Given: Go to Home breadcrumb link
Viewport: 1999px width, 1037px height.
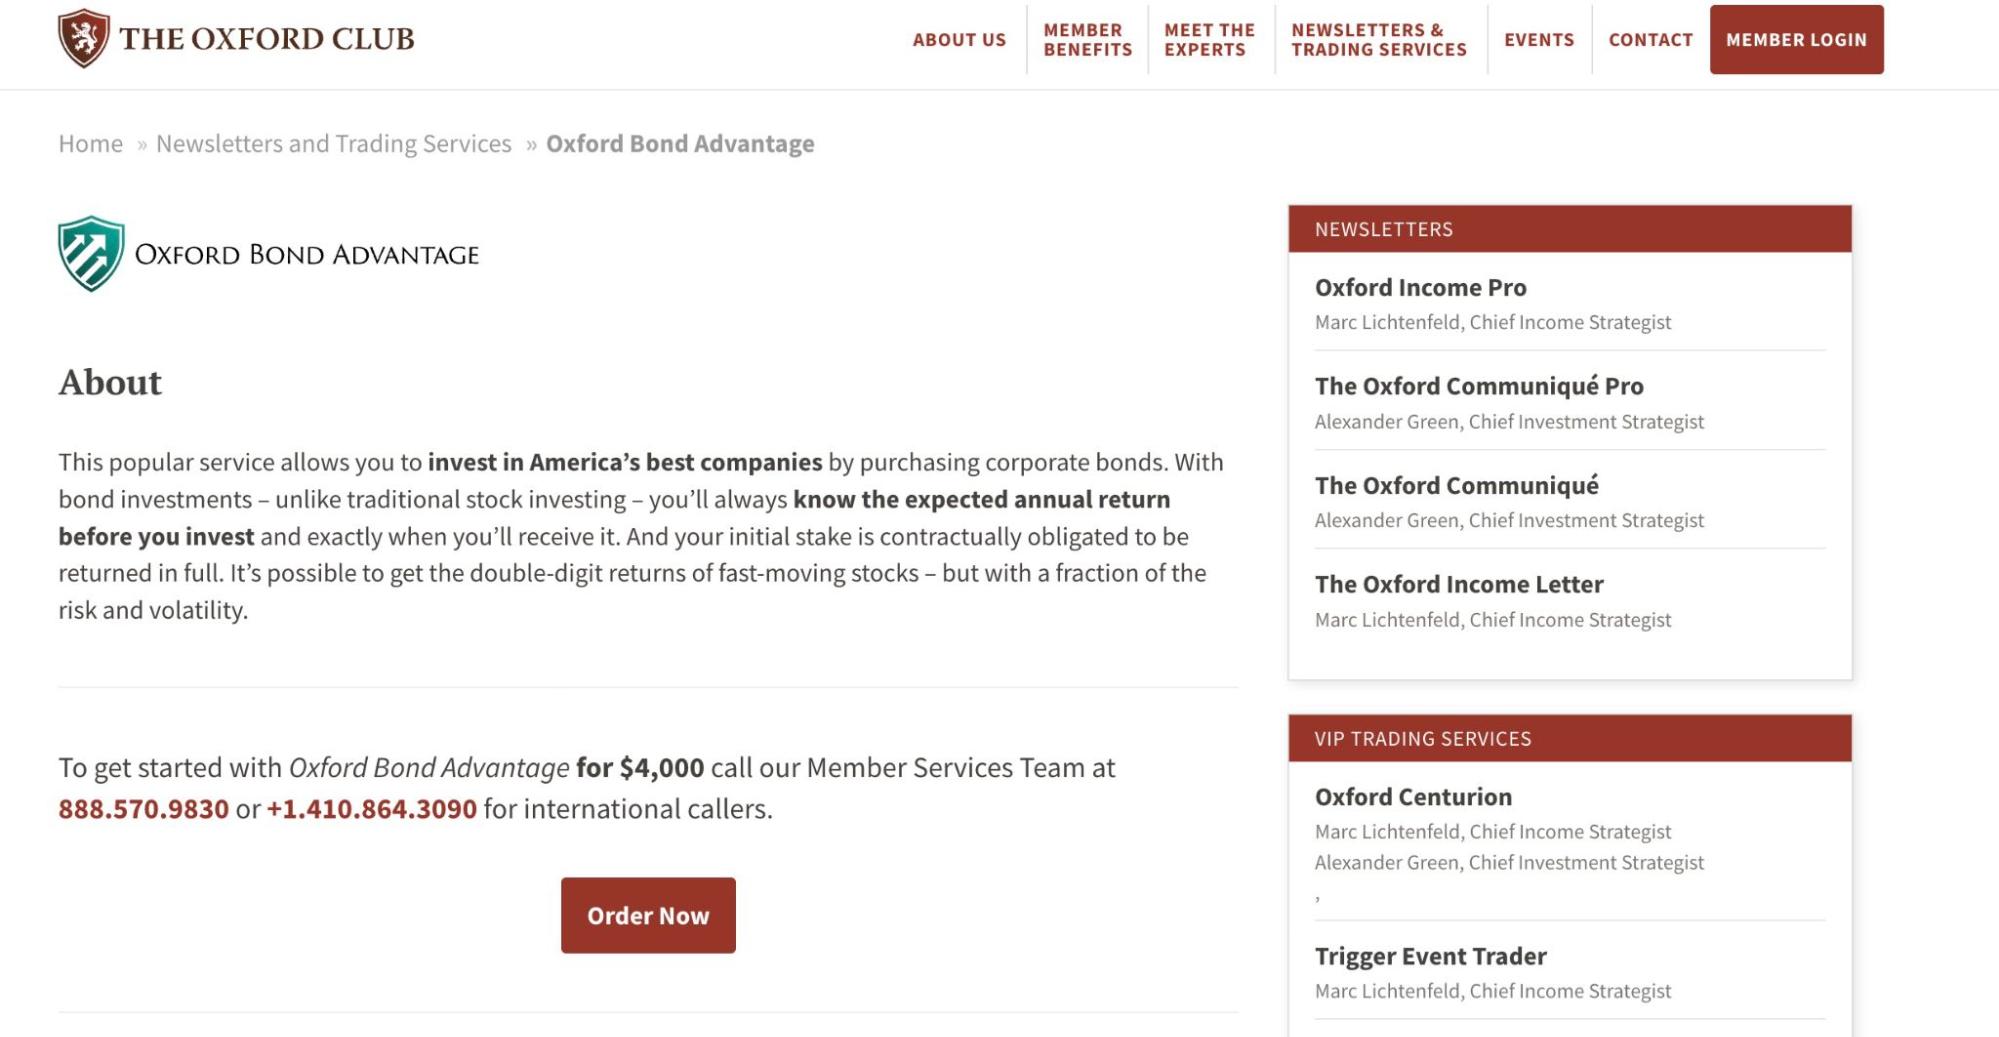Looking at the screenshot, I should pyautogui.click(x=90, y=144).
